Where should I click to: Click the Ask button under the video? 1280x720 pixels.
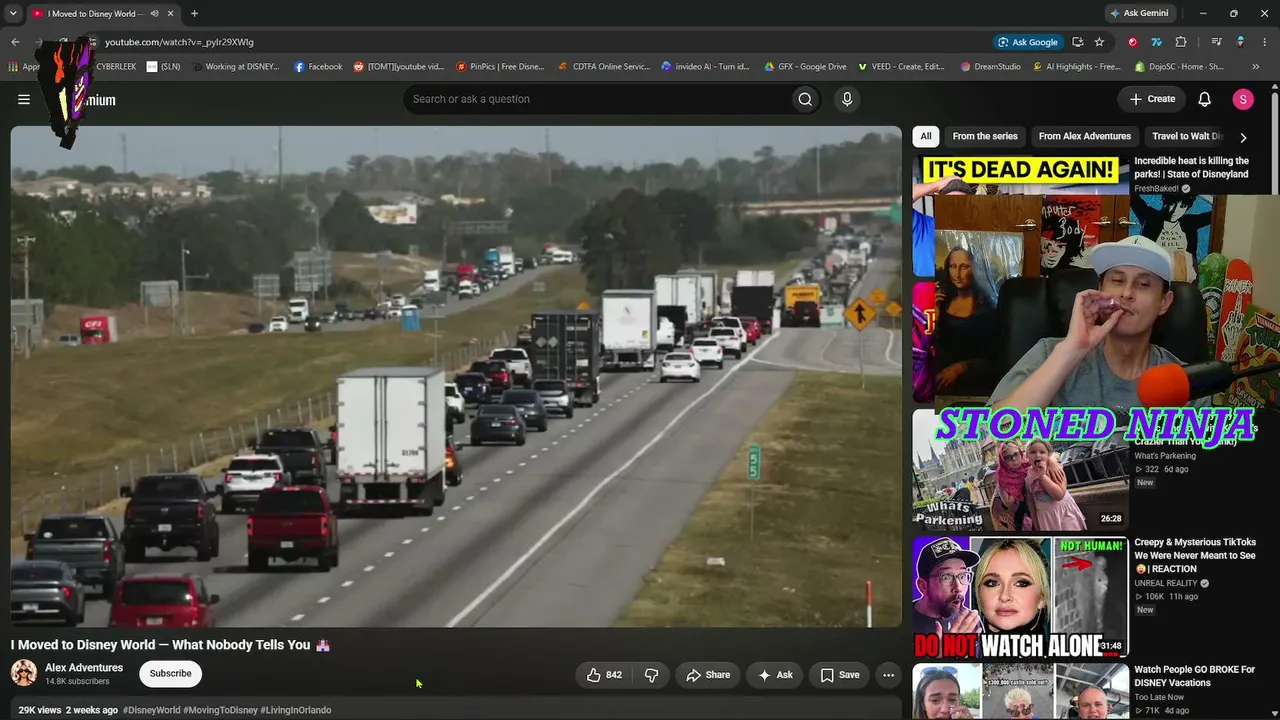click(775, 675)
